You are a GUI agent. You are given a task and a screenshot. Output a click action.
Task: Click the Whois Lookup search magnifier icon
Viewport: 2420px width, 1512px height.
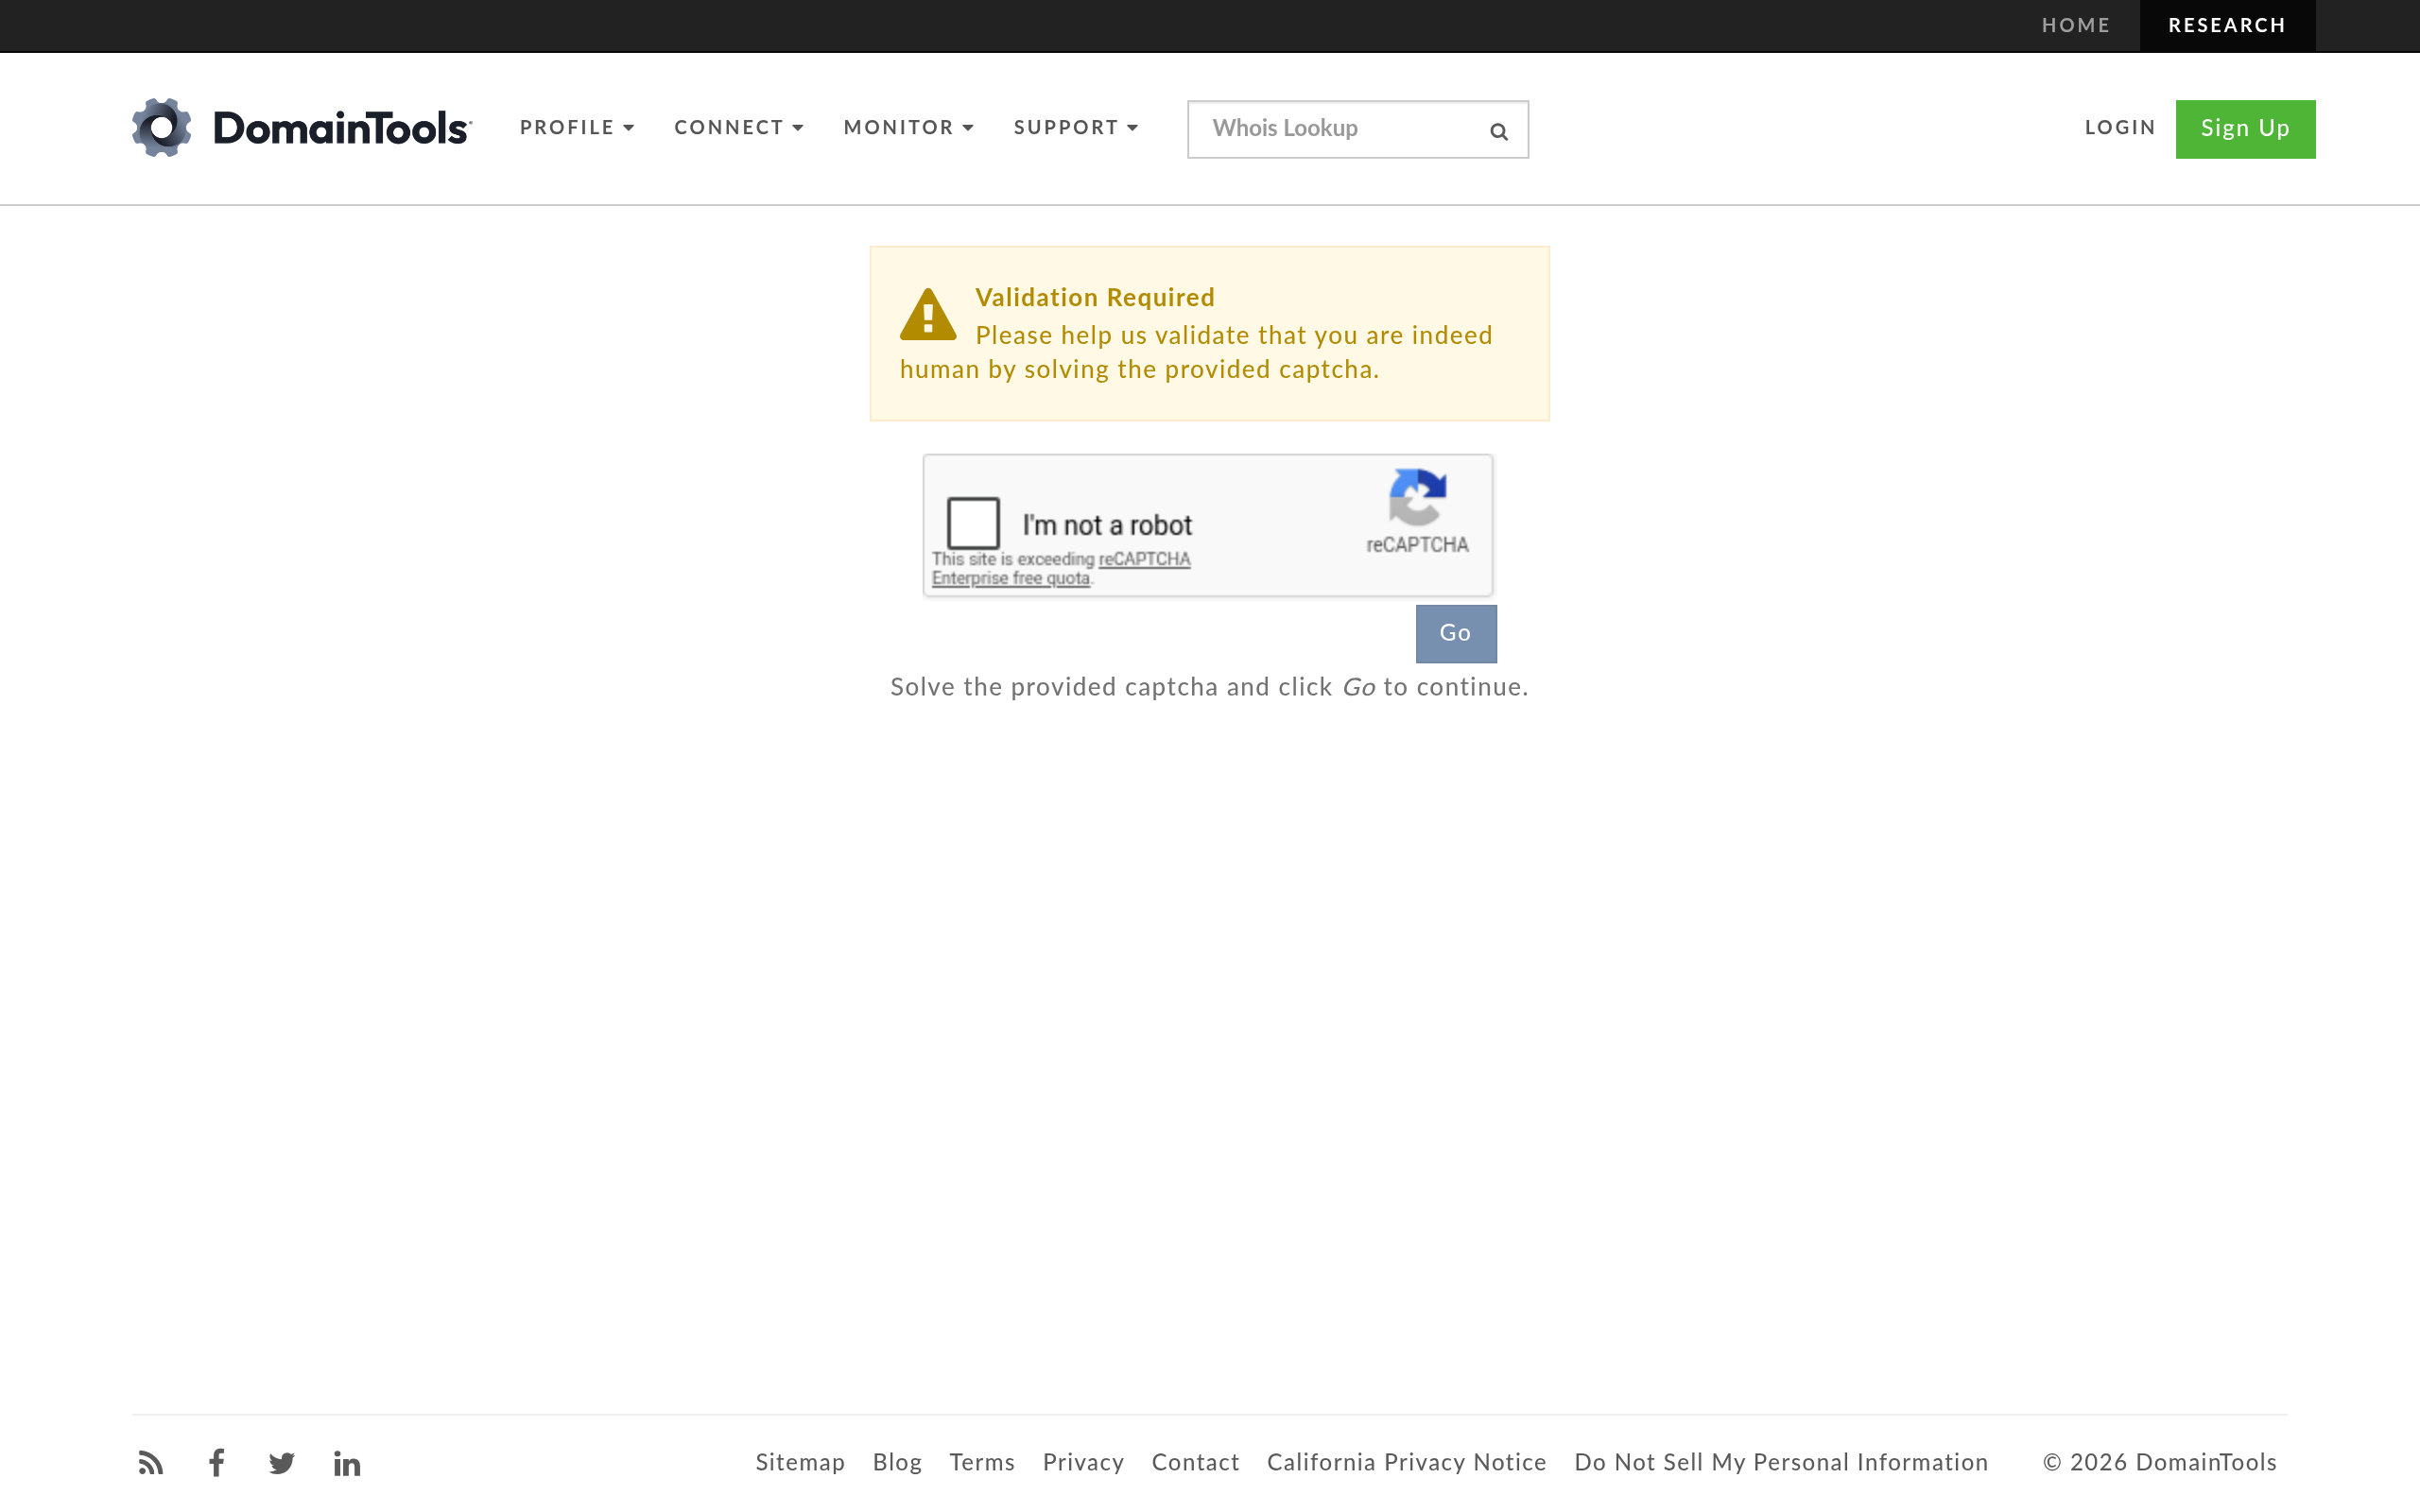[x=1498, y=131]
